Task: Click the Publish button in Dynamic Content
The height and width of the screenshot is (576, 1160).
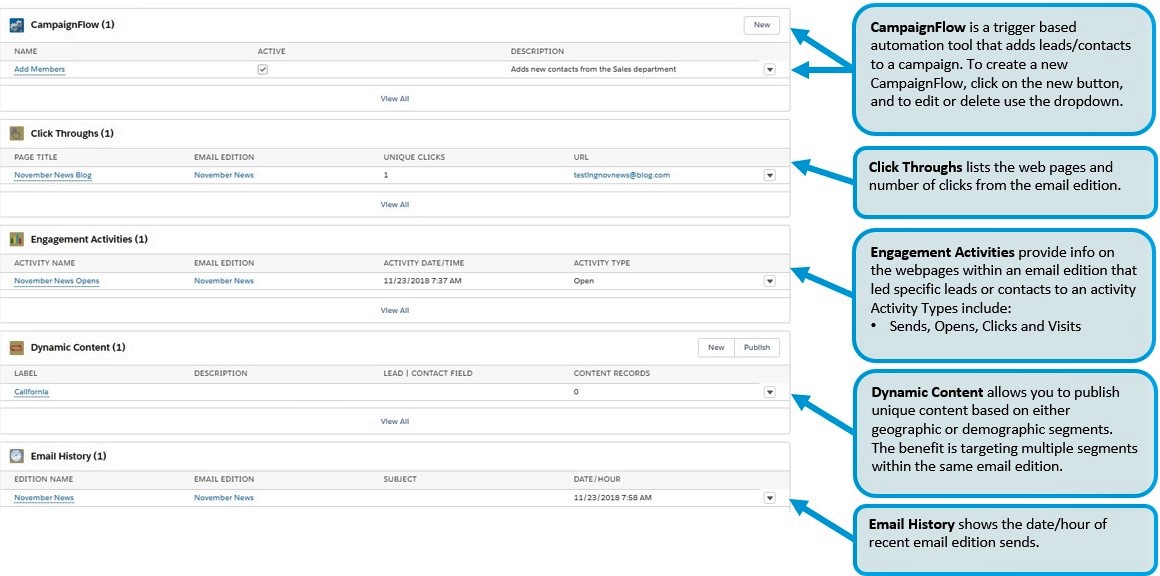Action: (757, 347)
